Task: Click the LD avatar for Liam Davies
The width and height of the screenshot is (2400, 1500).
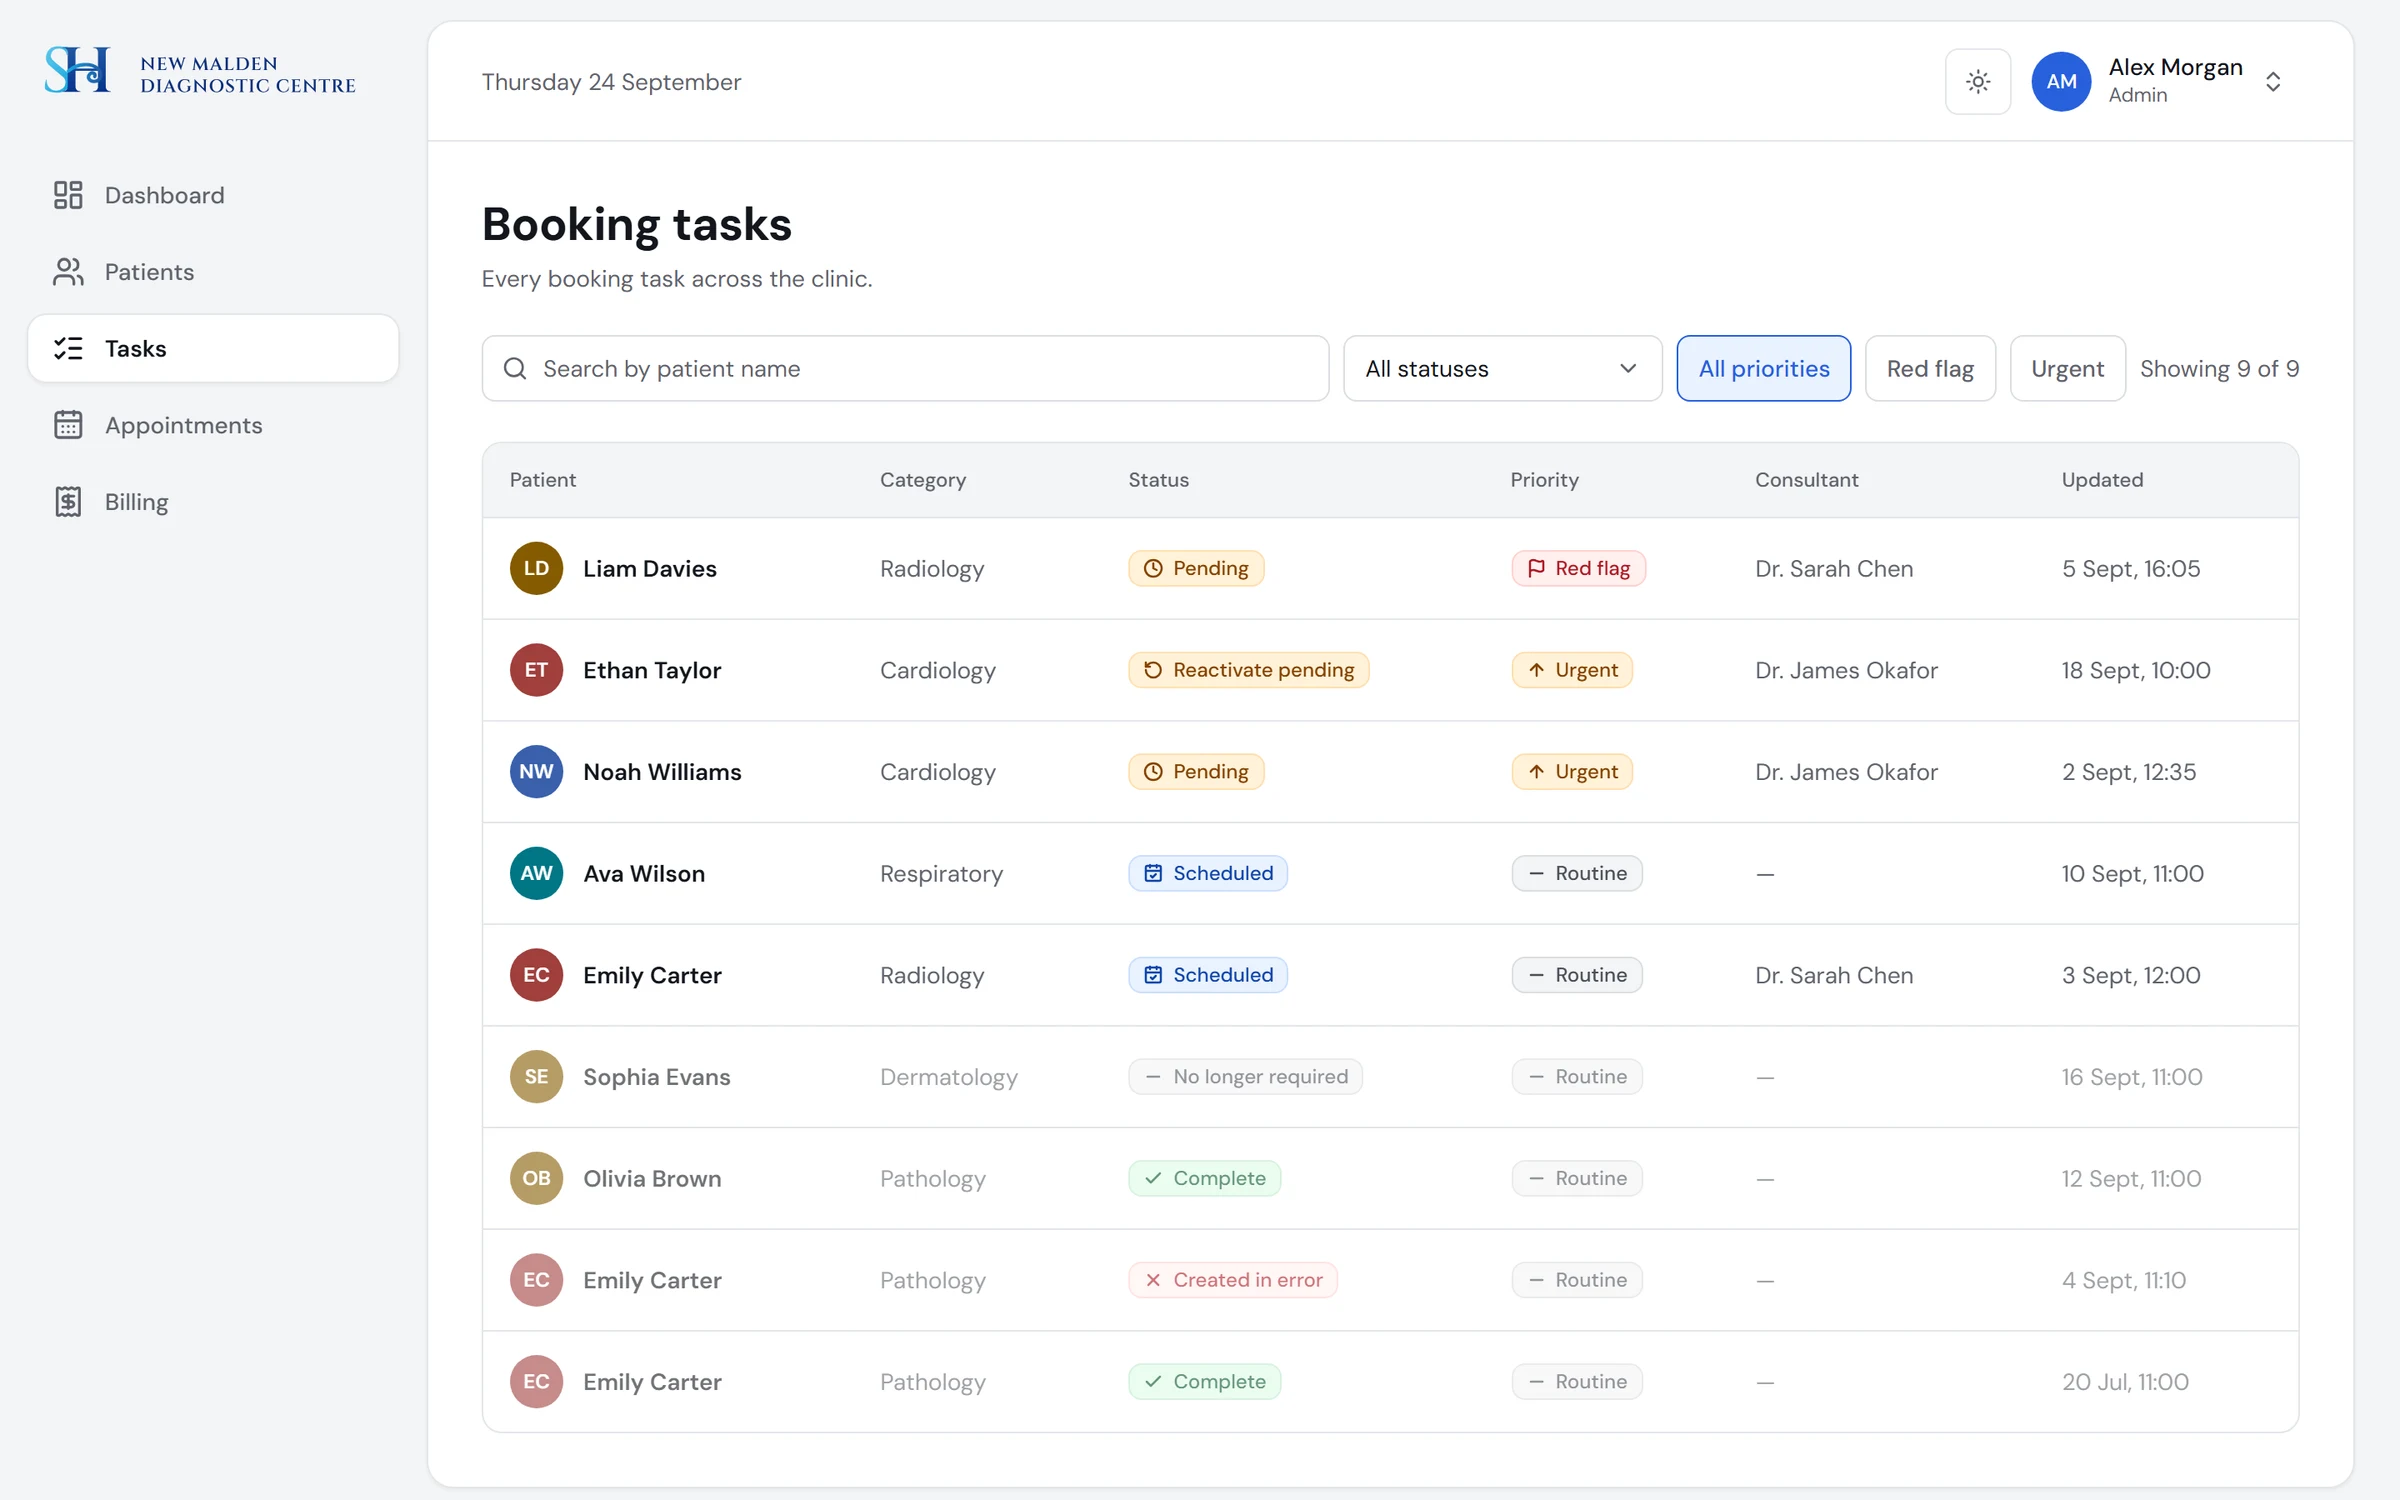Action: 536,569
